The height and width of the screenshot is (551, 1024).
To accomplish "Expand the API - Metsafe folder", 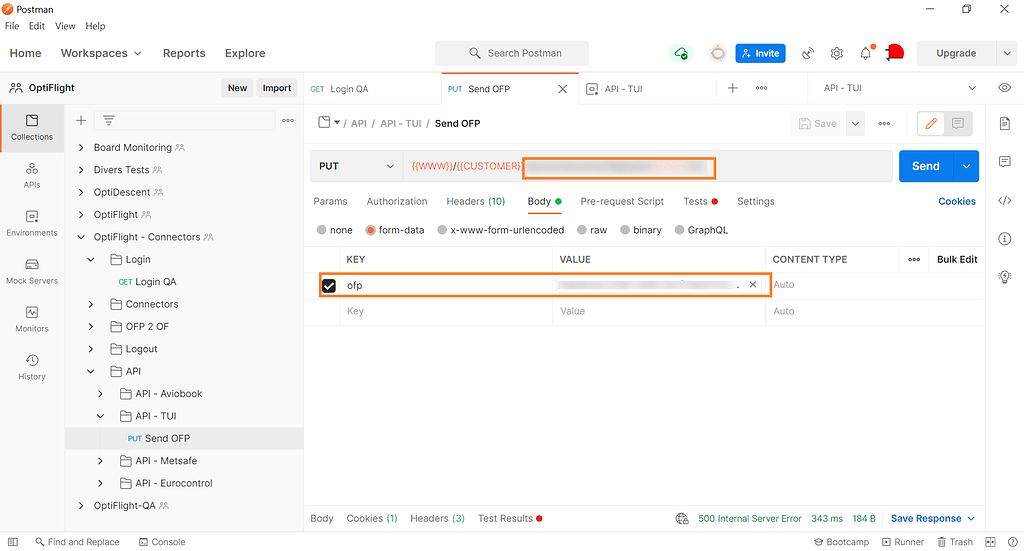I will (x=100, y=461).
